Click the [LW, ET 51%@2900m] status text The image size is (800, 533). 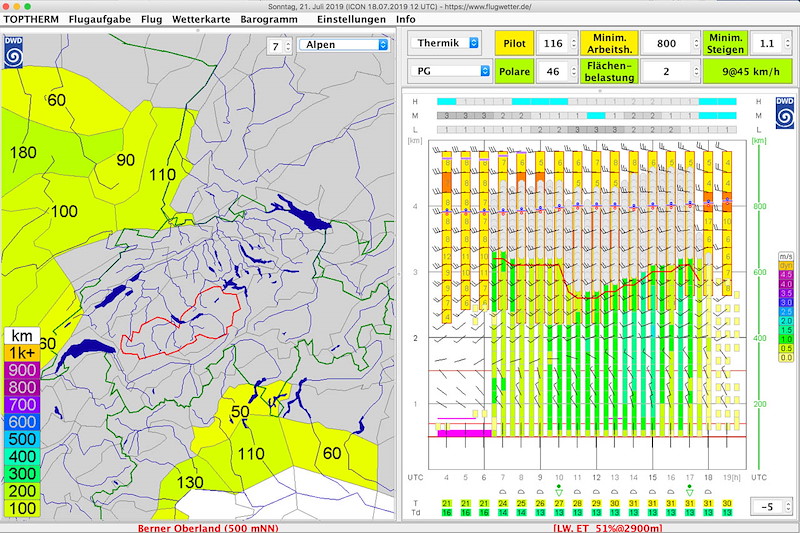tap(608, 528)
